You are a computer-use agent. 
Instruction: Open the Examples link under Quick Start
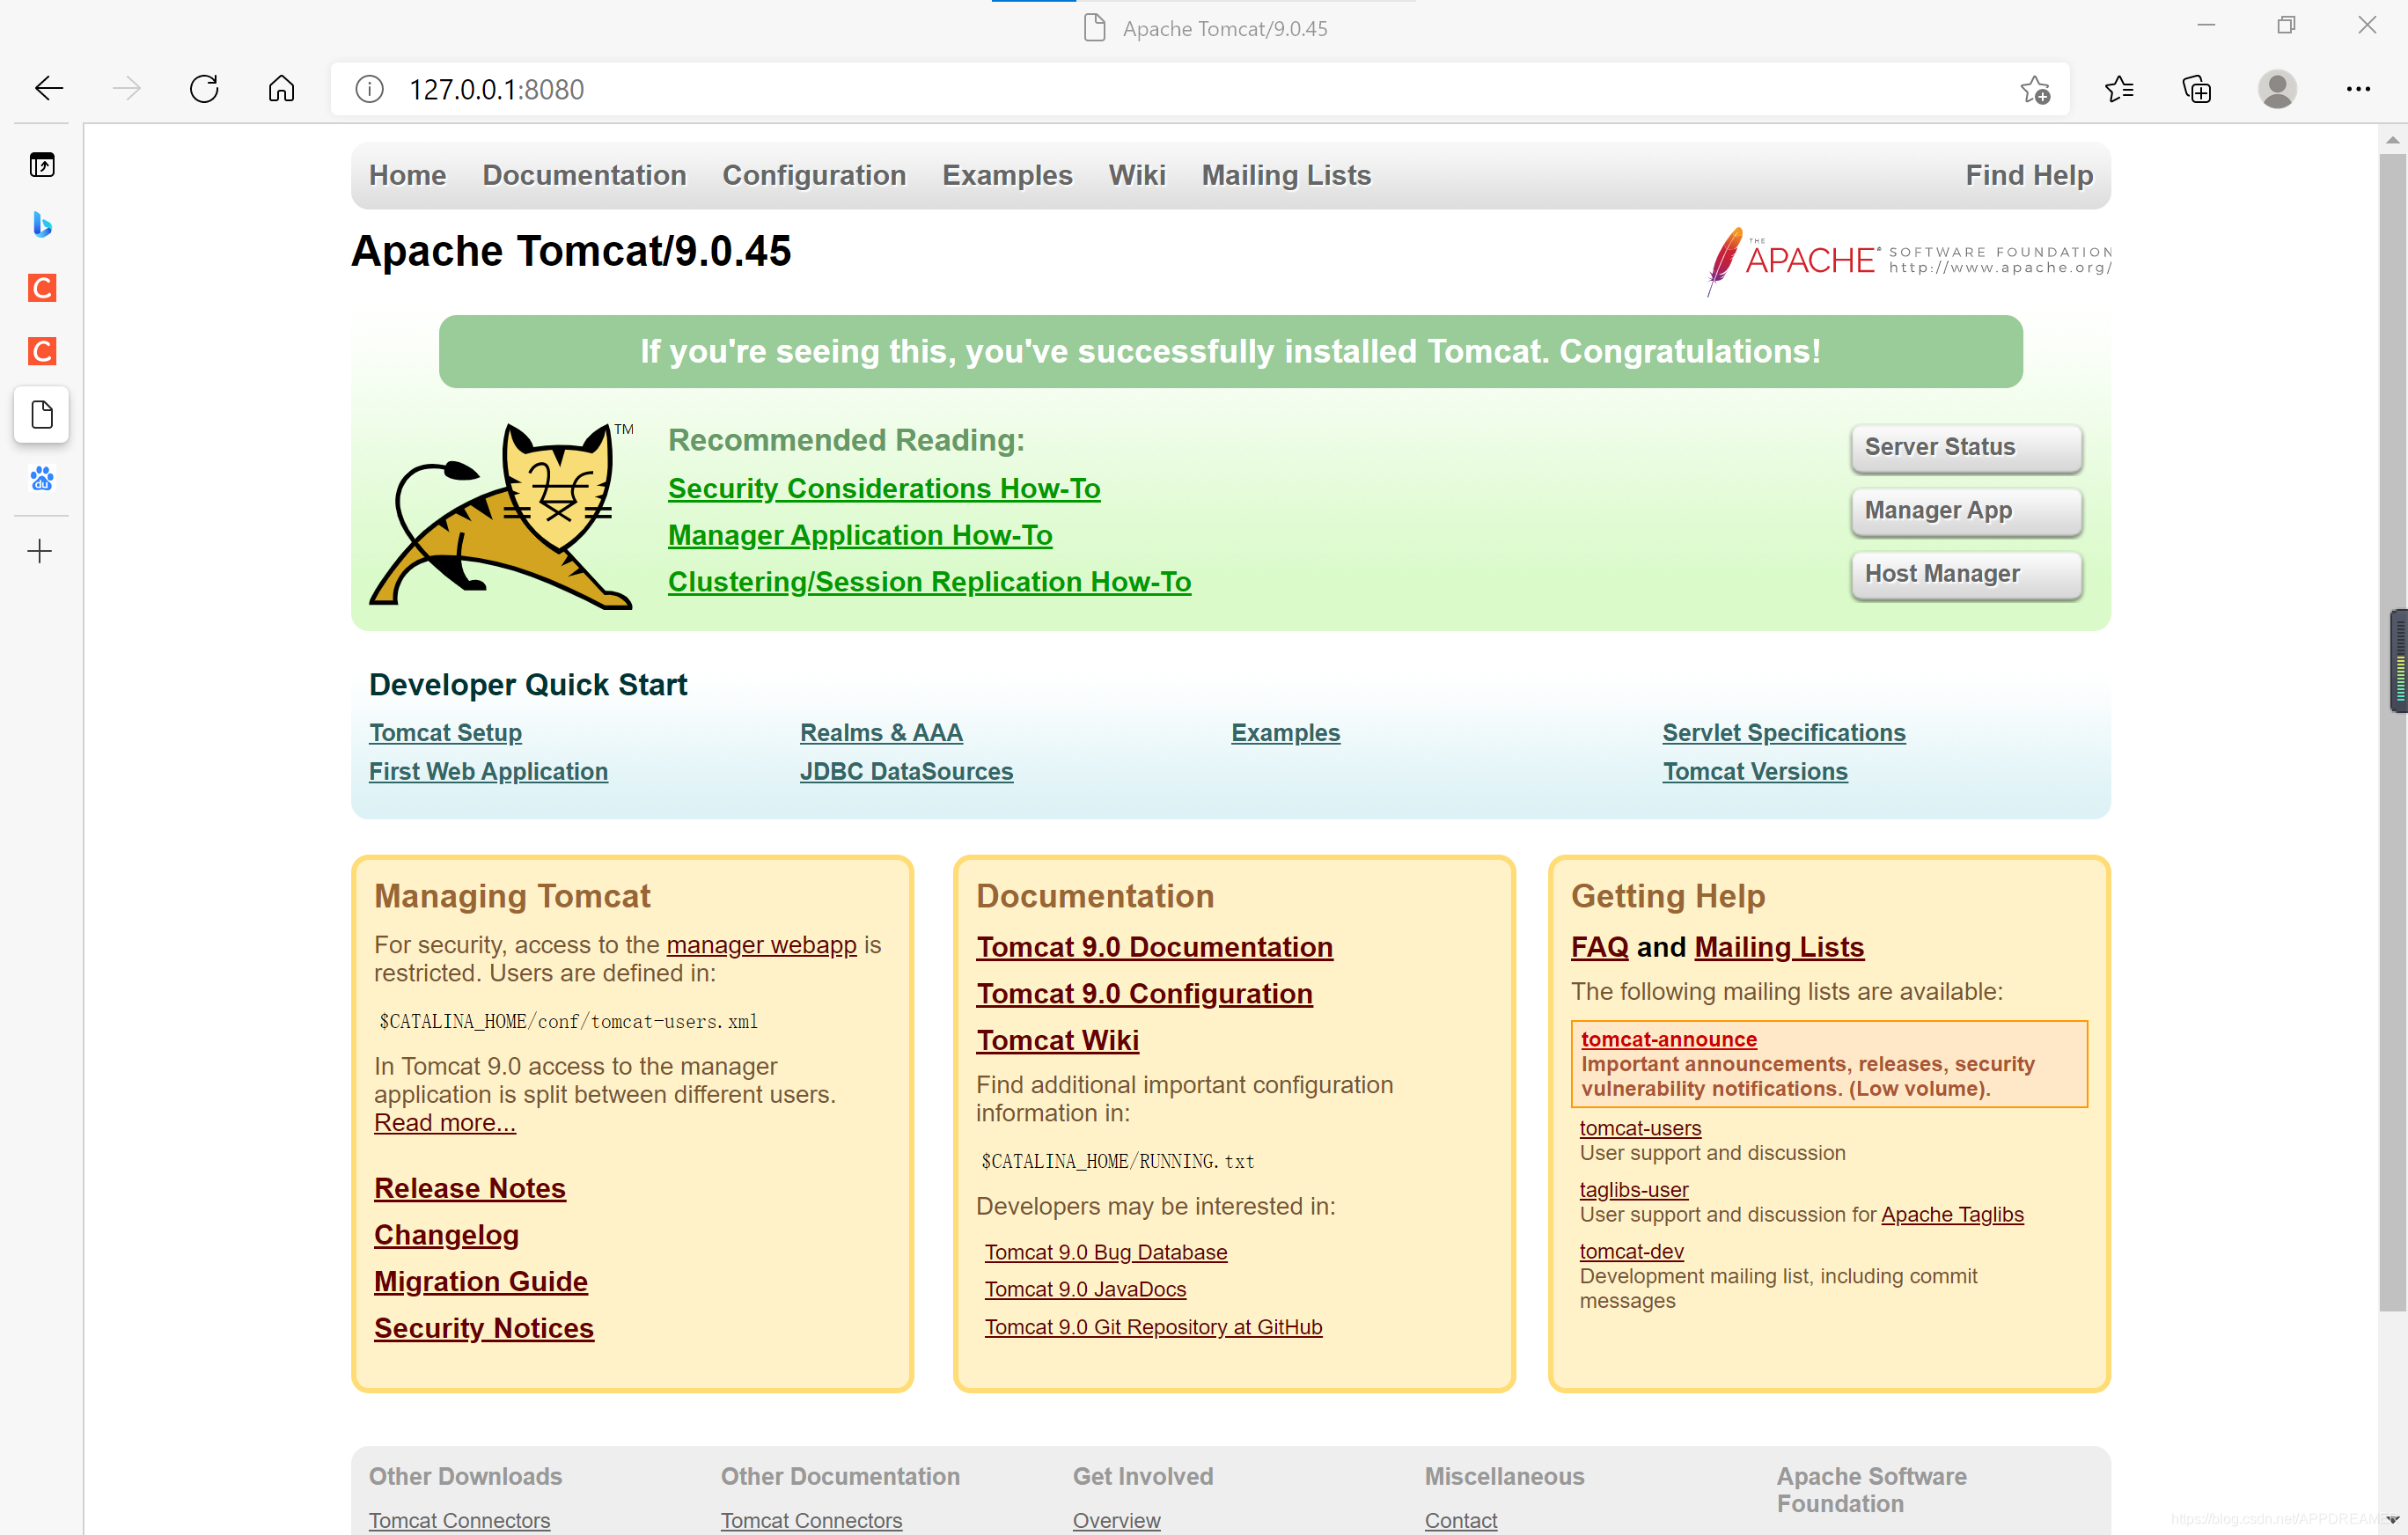[1285, 733]
